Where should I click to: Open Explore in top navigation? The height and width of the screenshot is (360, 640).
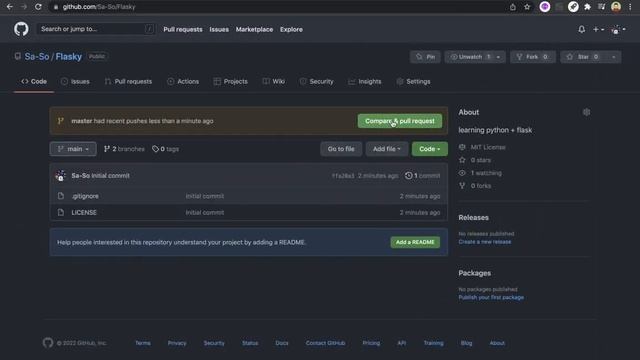tap(291, 29)
